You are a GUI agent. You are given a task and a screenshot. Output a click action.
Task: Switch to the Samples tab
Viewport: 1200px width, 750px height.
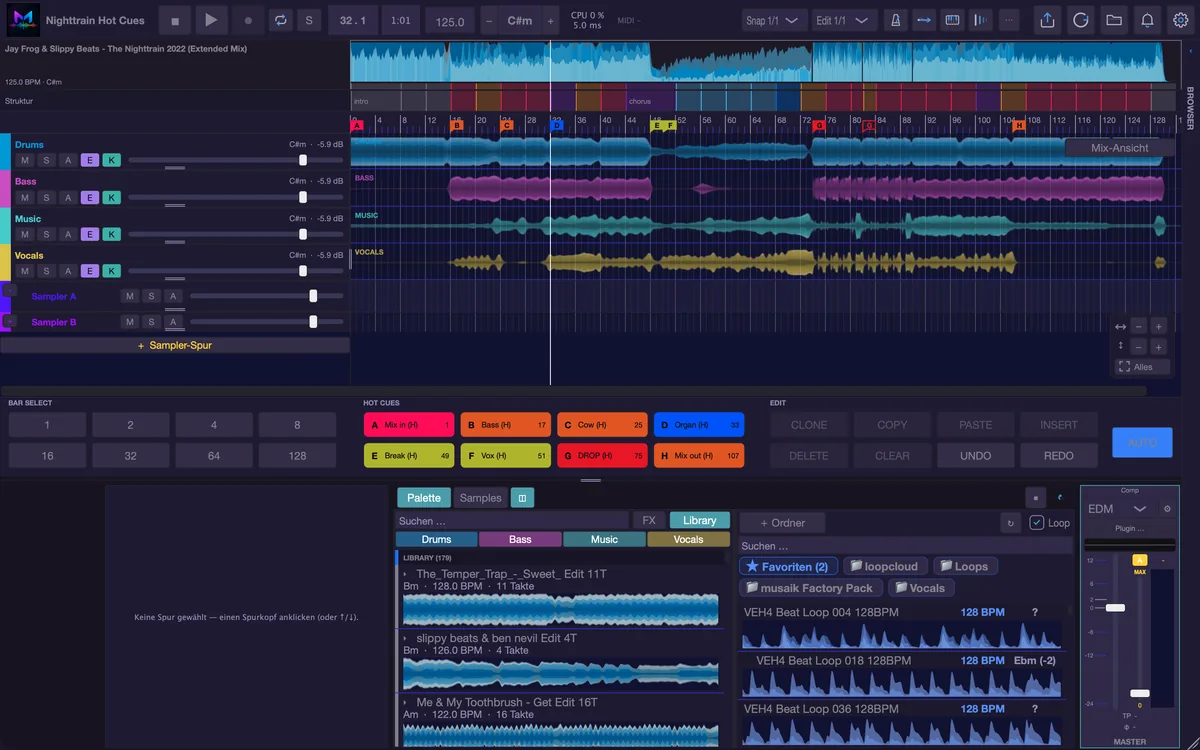tap(481, 498)
